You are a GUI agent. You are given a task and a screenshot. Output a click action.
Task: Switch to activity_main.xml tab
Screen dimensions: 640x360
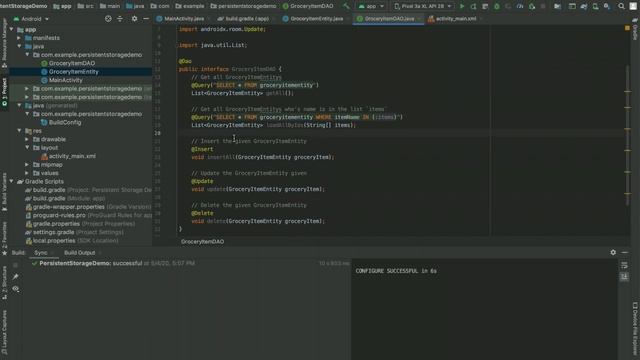coord(456,19)
